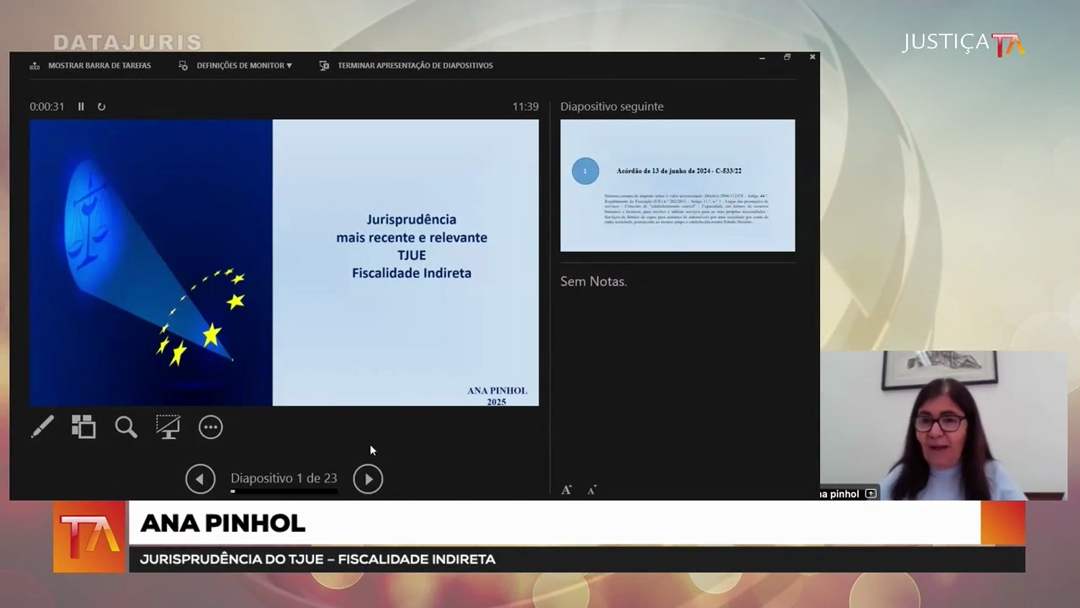Activate the zoom into slide magnifier
The image size is (1080, 608).
click(x=126, y=427)
